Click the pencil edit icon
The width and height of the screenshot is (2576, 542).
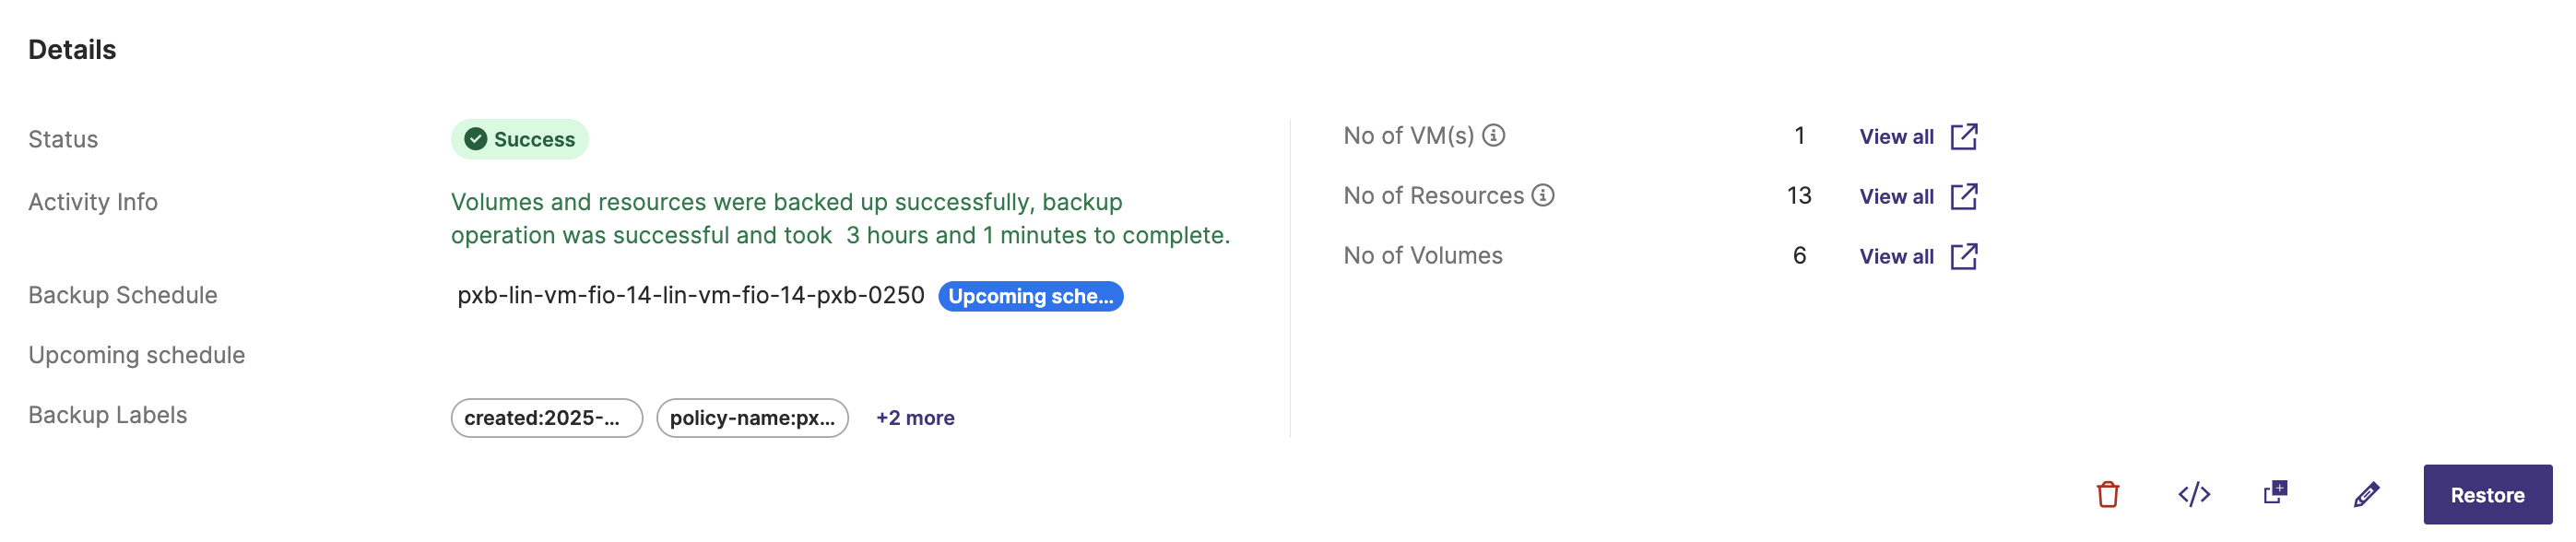2366,494
